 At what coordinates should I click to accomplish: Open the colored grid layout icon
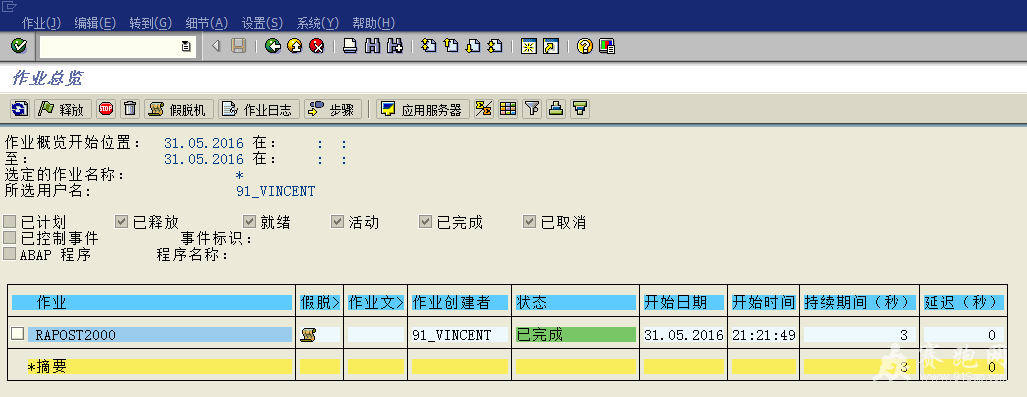click(x=508, y=109)
